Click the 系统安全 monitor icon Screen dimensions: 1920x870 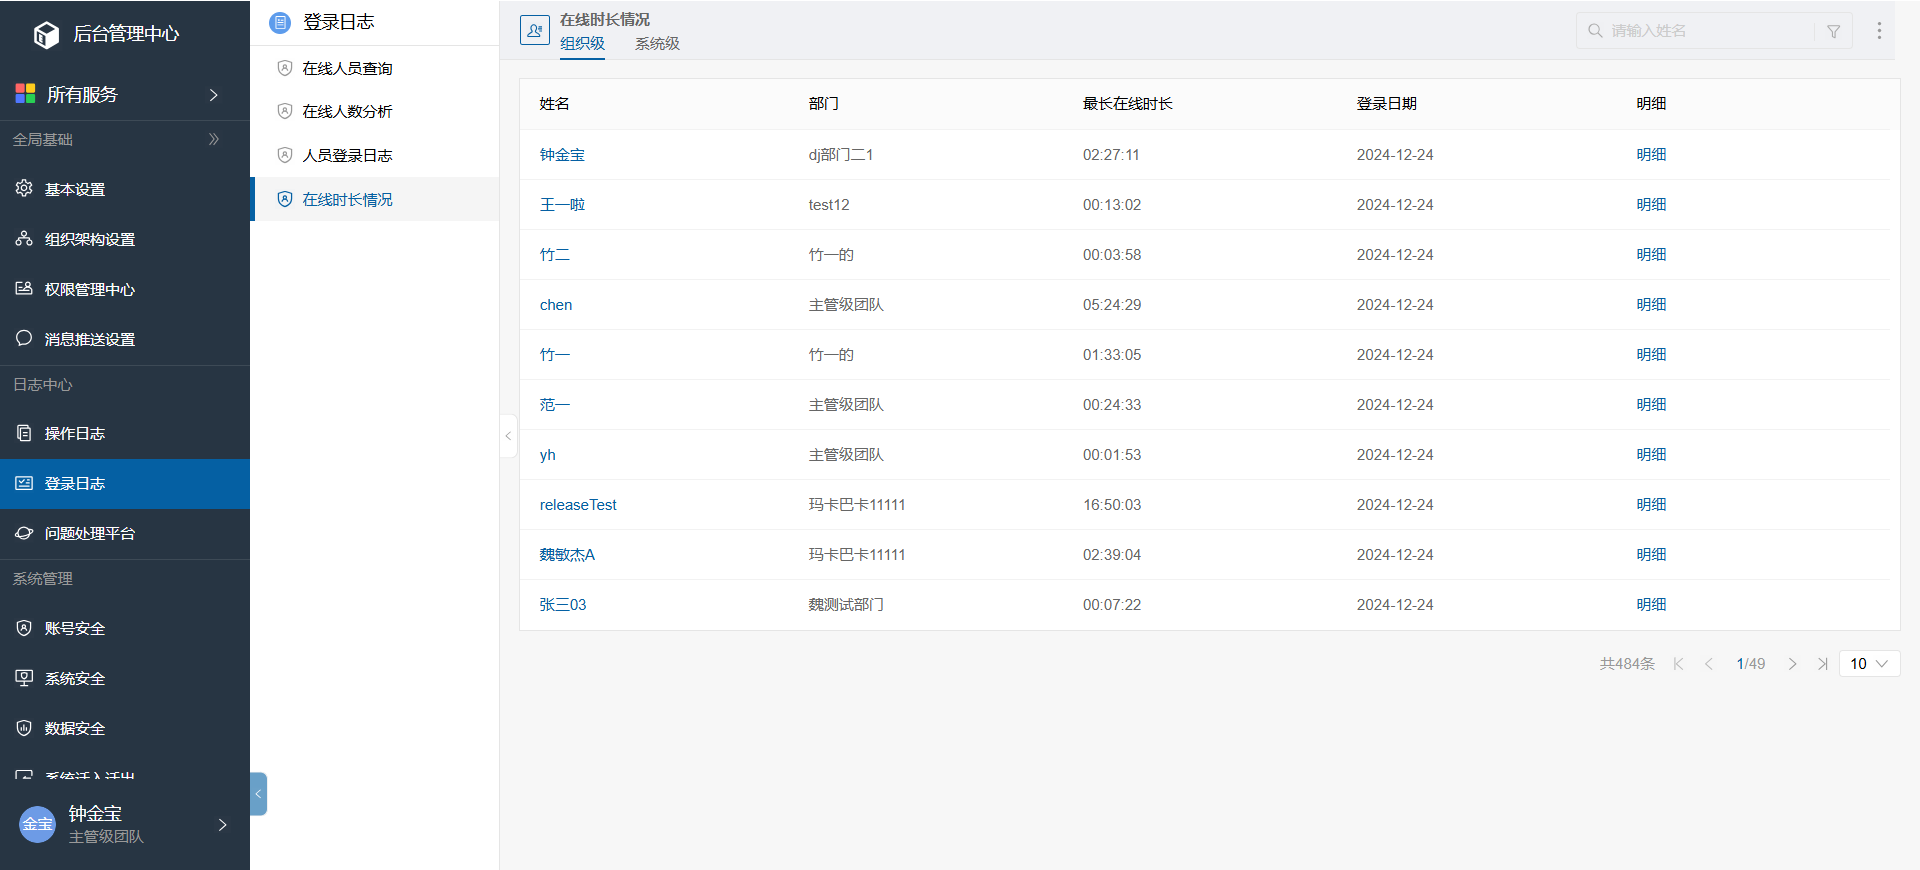coord(24,678)
